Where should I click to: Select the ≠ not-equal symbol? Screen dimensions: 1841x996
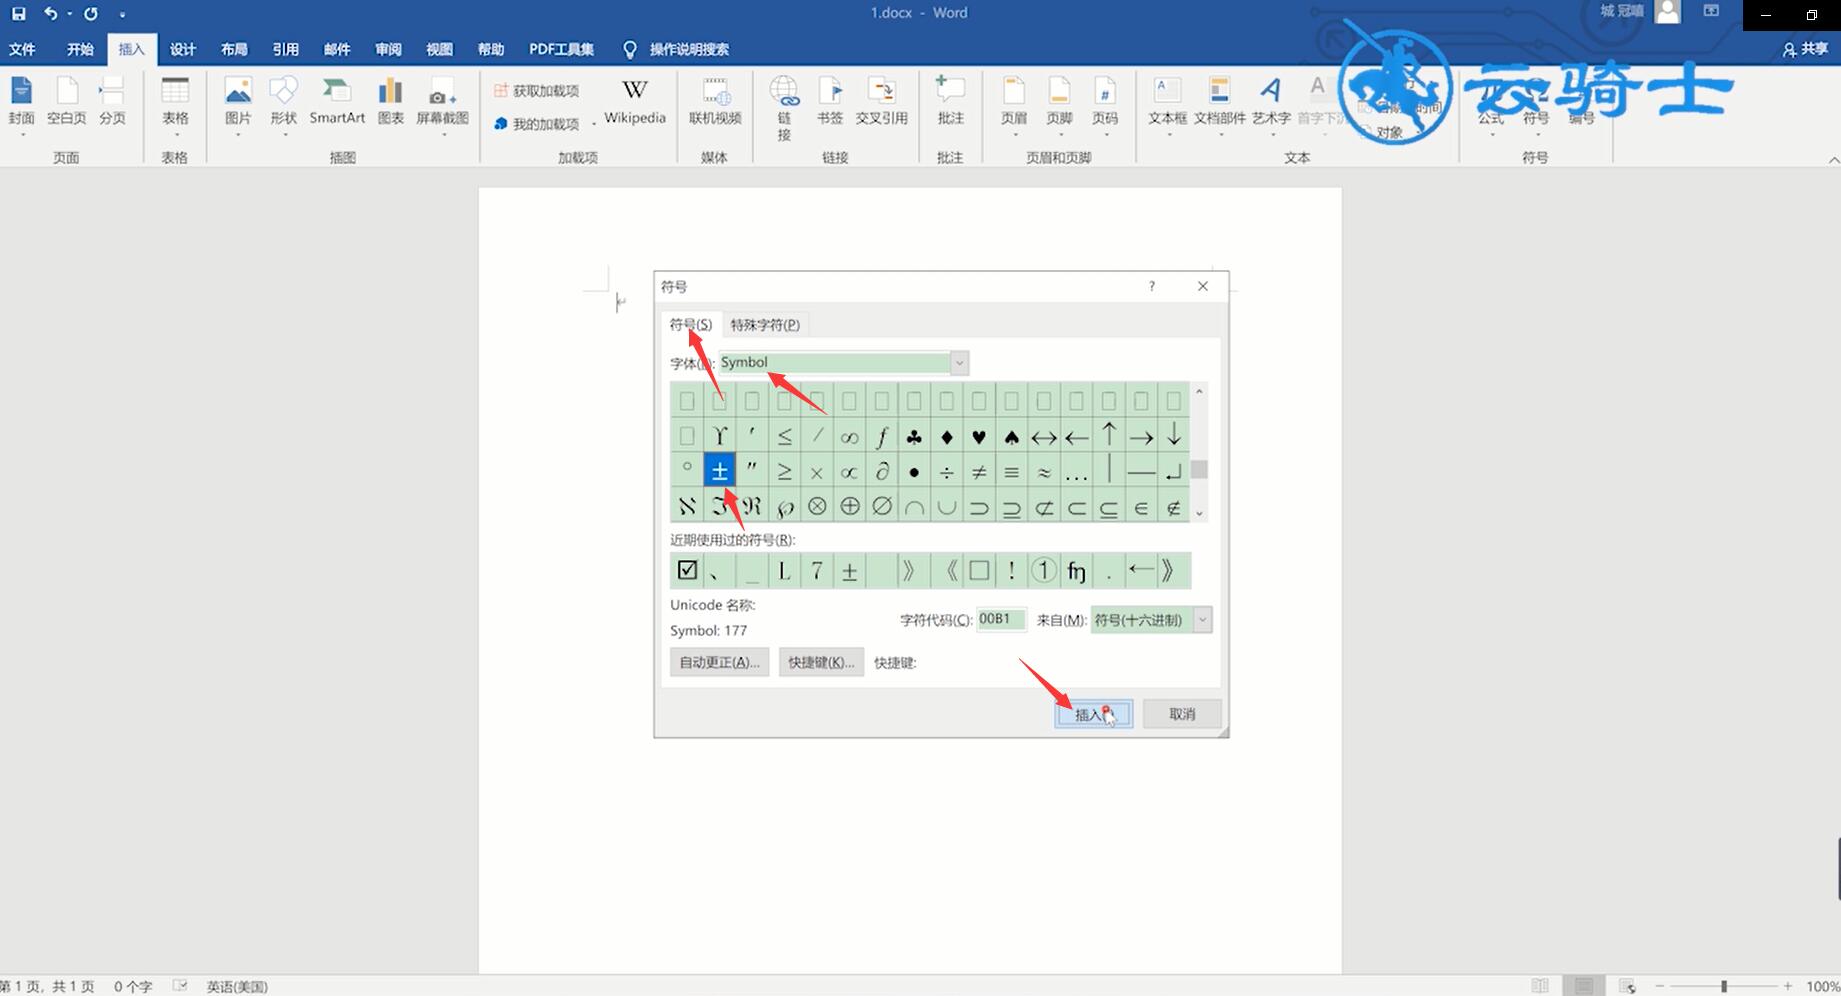click(979, 471)
